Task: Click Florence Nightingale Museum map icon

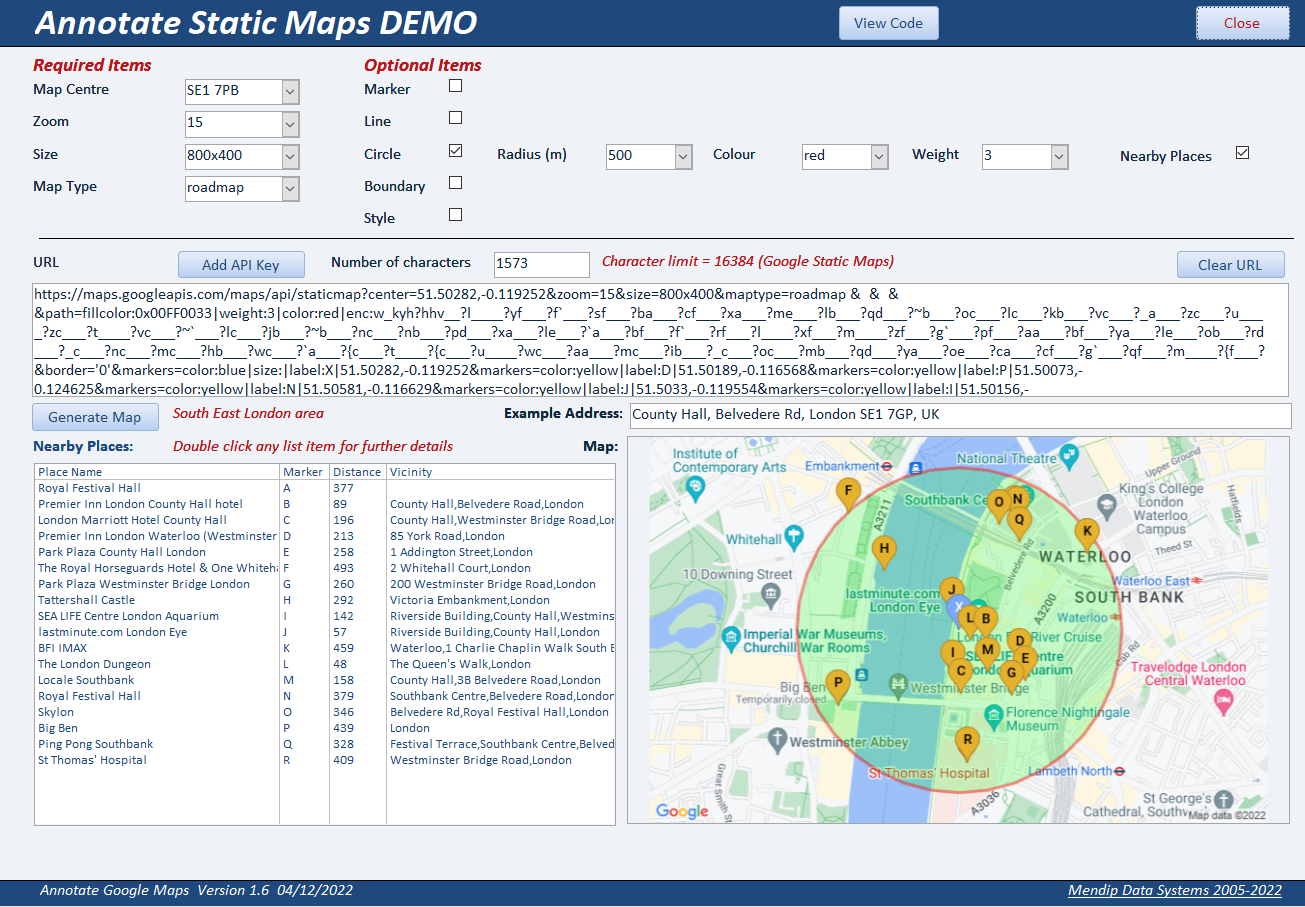Action: (x=993, y=714)
